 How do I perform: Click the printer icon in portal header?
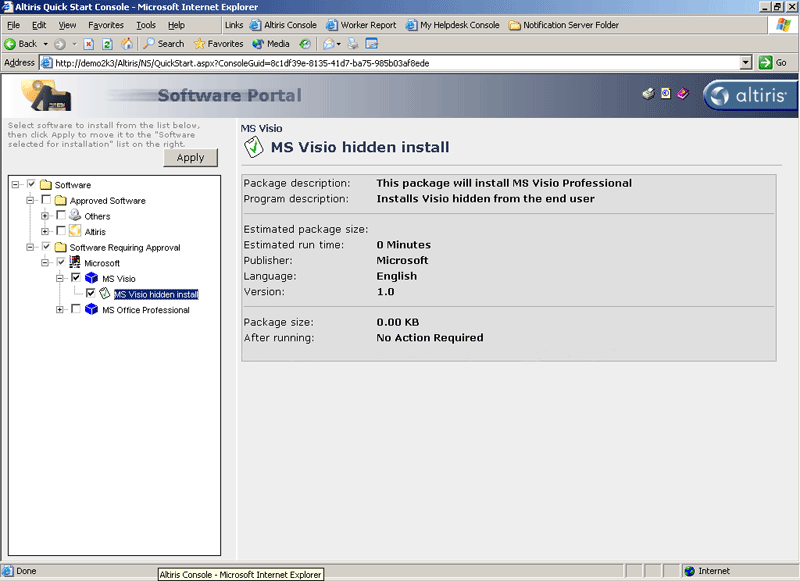pyautogui.click(x=648, y=94)
